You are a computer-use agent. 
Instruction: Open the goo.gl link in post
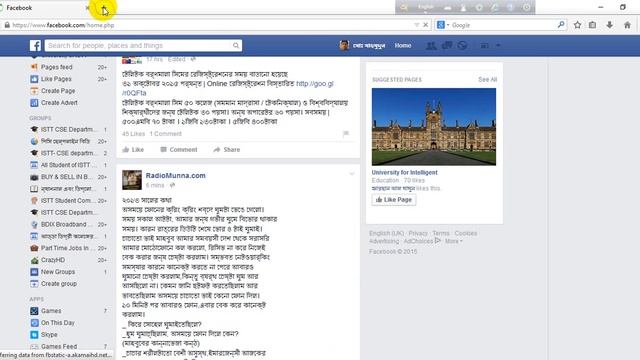(x=314, y=84)
